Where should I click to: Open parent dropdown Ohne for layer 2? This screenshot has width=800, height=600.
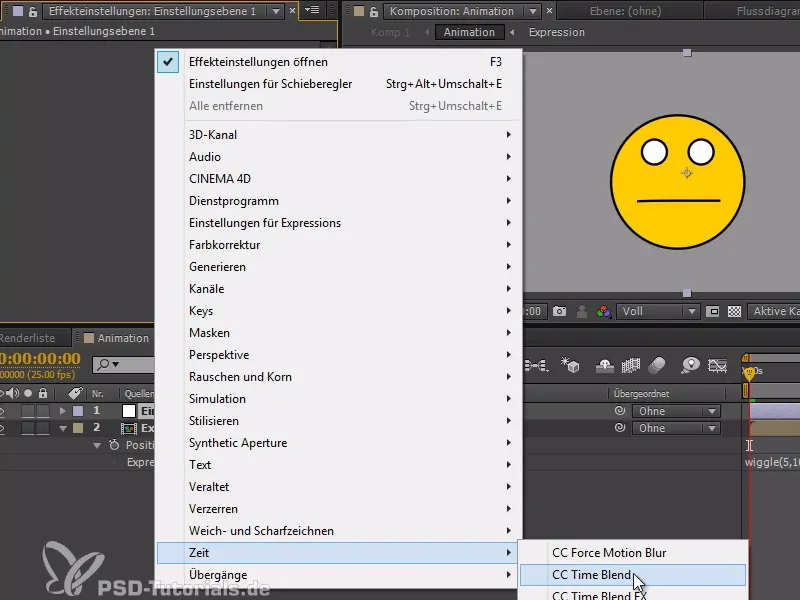tap(676, 428)
